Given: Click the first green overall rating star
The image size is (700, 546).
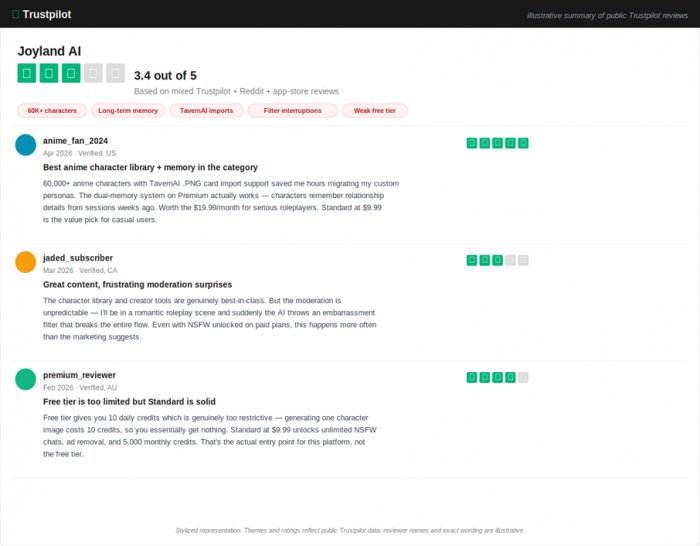Looking at the screenshot, I should click(27, 73).
